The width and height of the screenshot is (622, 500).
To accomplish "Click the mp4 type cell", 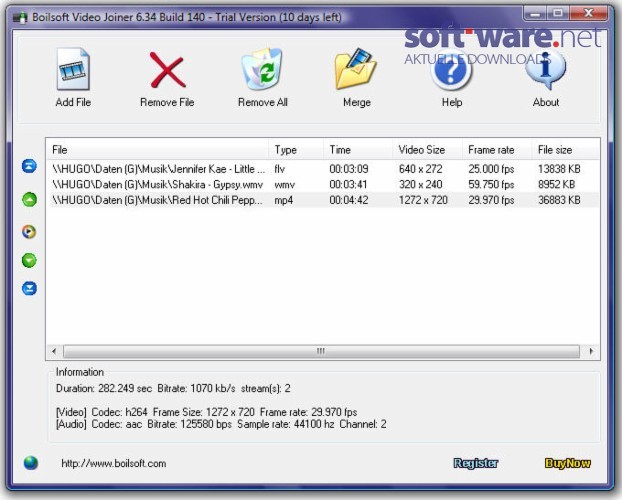I will tap(284, 200).
